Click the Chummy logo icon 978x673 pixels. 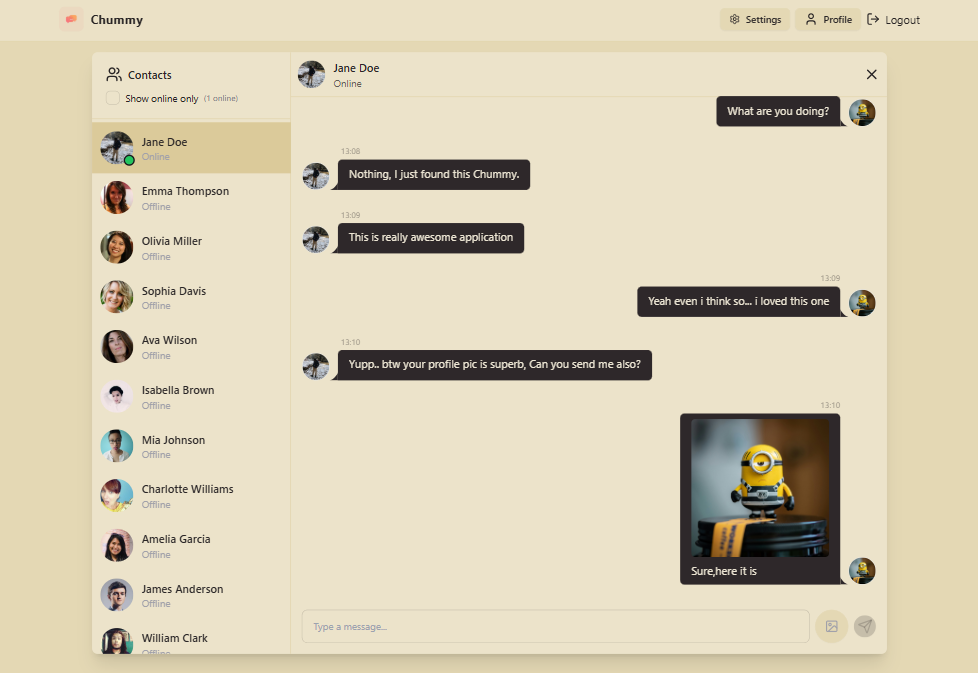(71, 20)
